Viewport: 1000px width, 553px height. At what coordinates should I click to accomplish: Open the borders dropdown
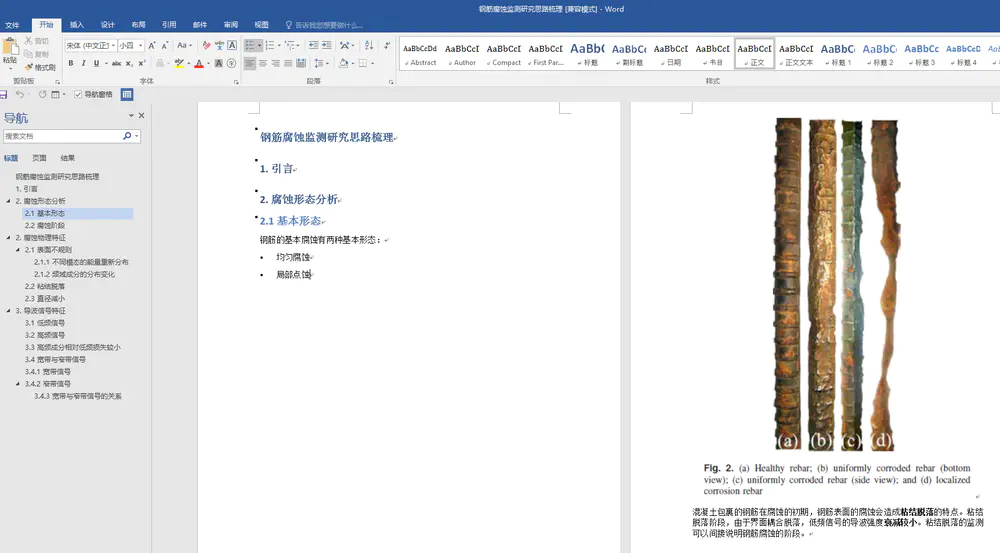coord(372,64)
